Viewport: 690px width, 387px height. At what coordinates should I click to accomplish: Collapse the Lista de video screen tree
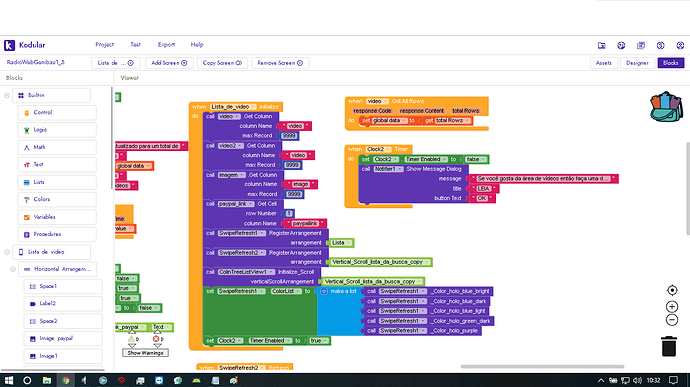(7, 252)
